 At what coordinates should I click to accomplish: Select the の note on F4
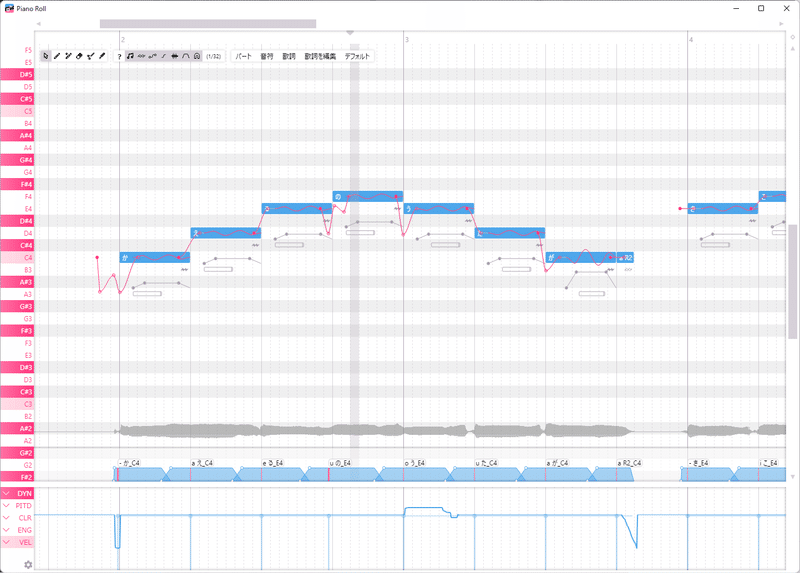[x=368, y=196]
